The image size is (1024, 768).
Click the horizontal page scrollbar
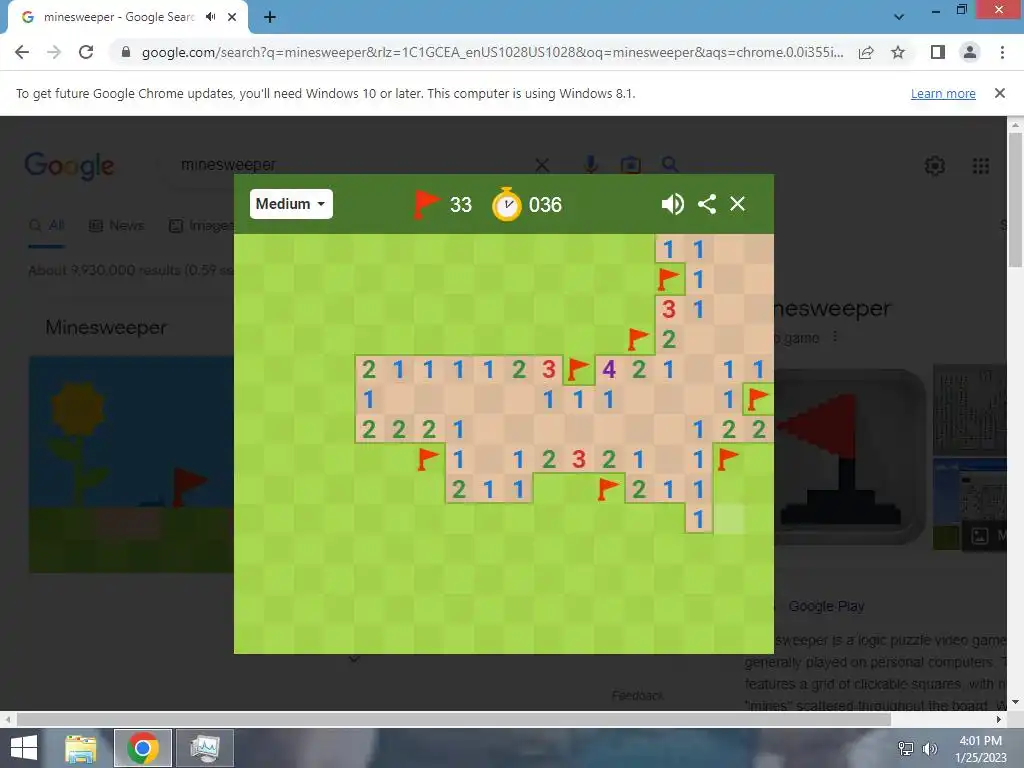(454, 719)
